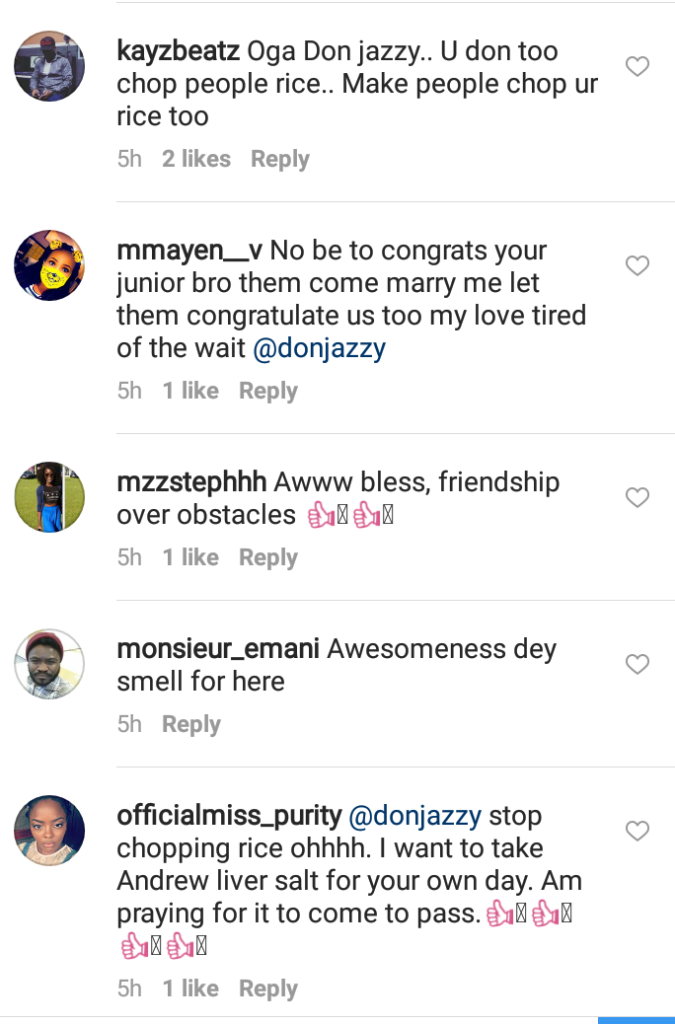This screenshot has width=675, height=1024.
Task: Tap heart next to officialmiss_purity's comment
Action: (637, 831)
